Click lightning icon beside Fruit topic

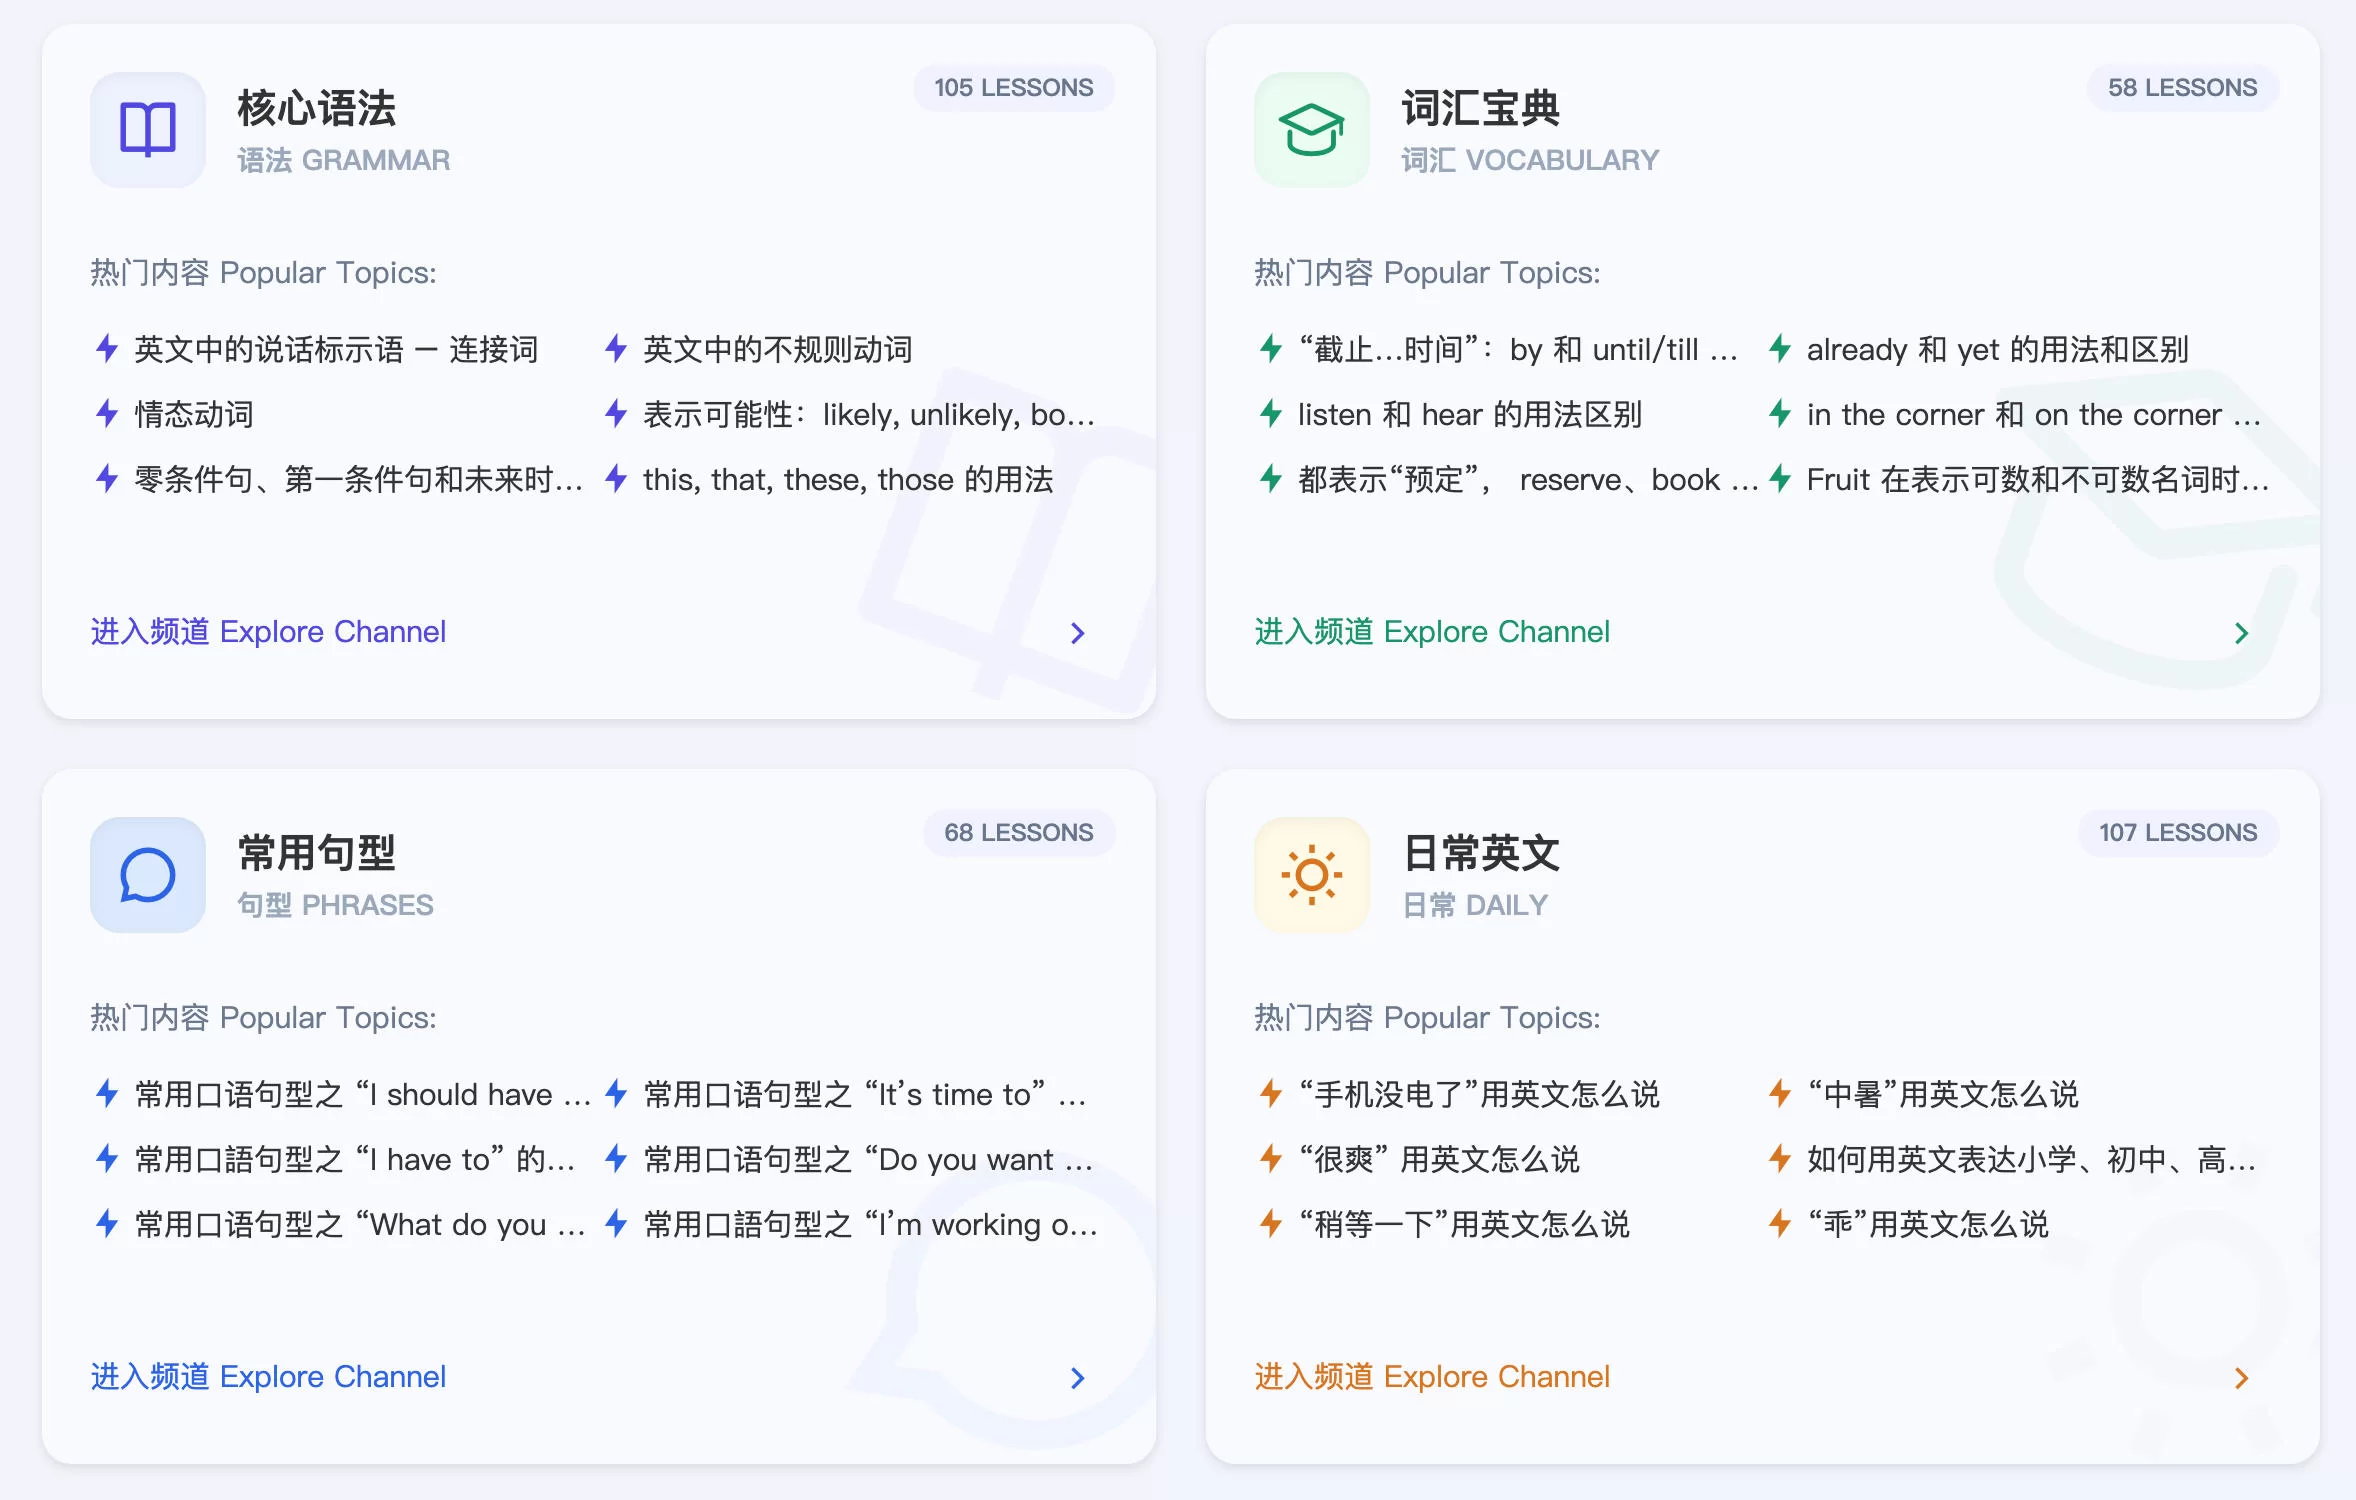1780,478
